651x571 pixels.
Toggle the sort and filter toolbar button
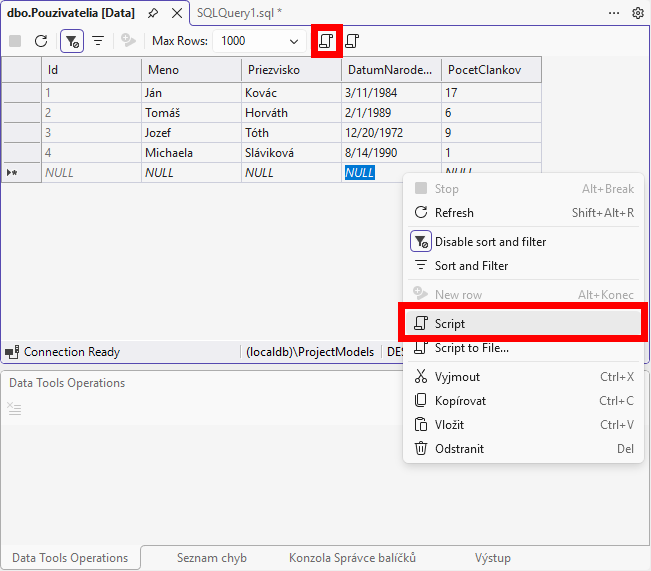[x=72, y=41]
